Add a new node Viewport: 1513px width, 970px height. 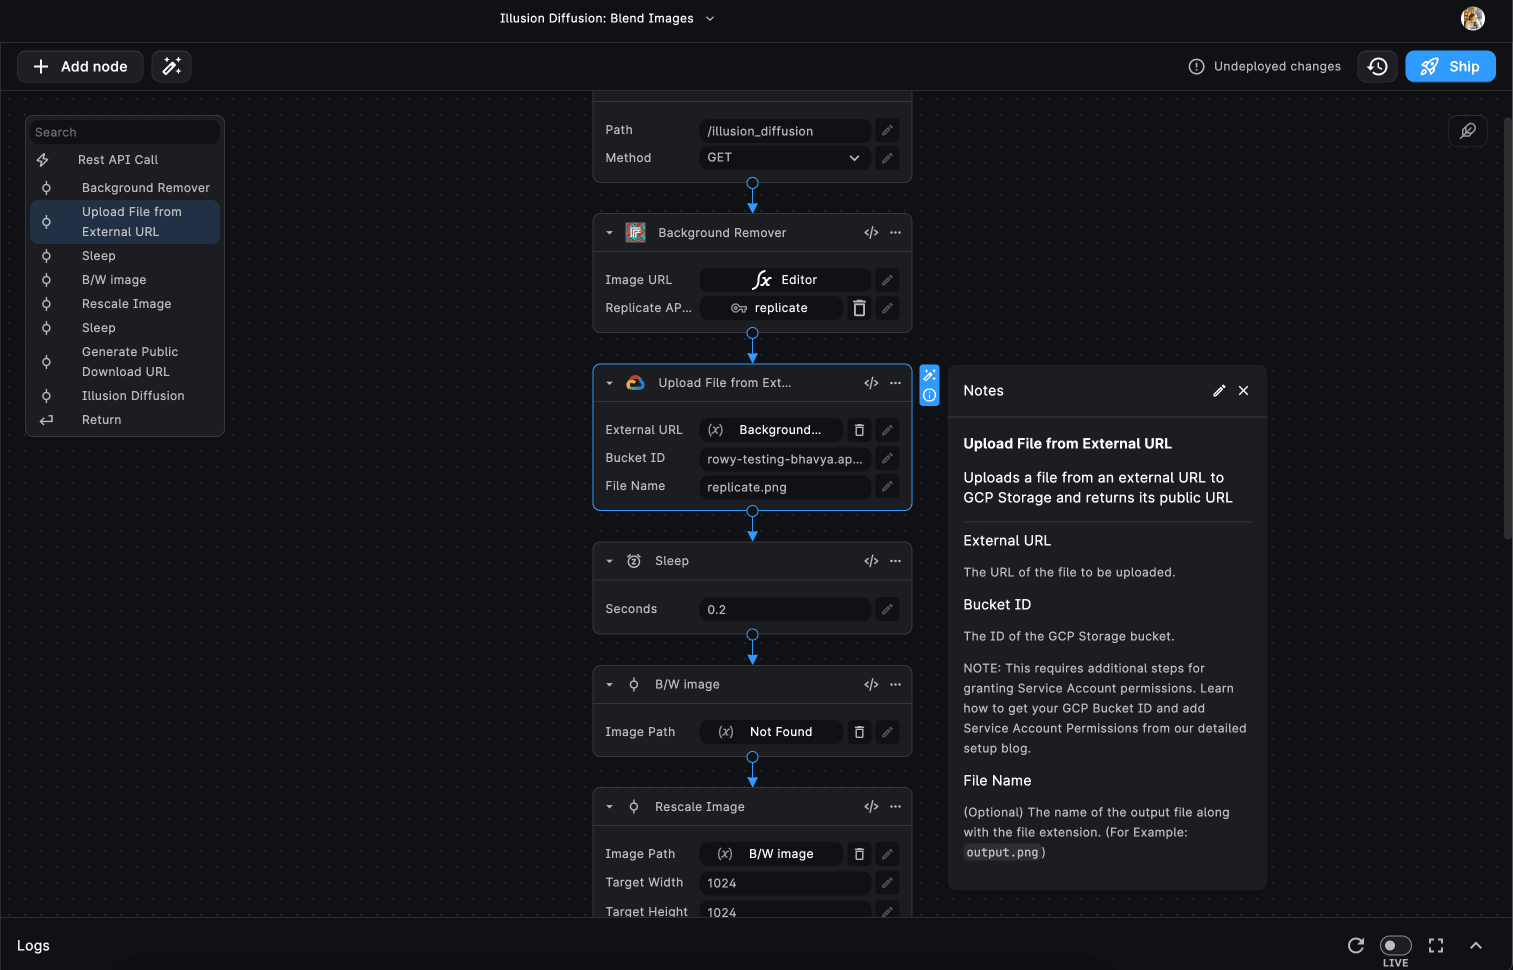80,66
